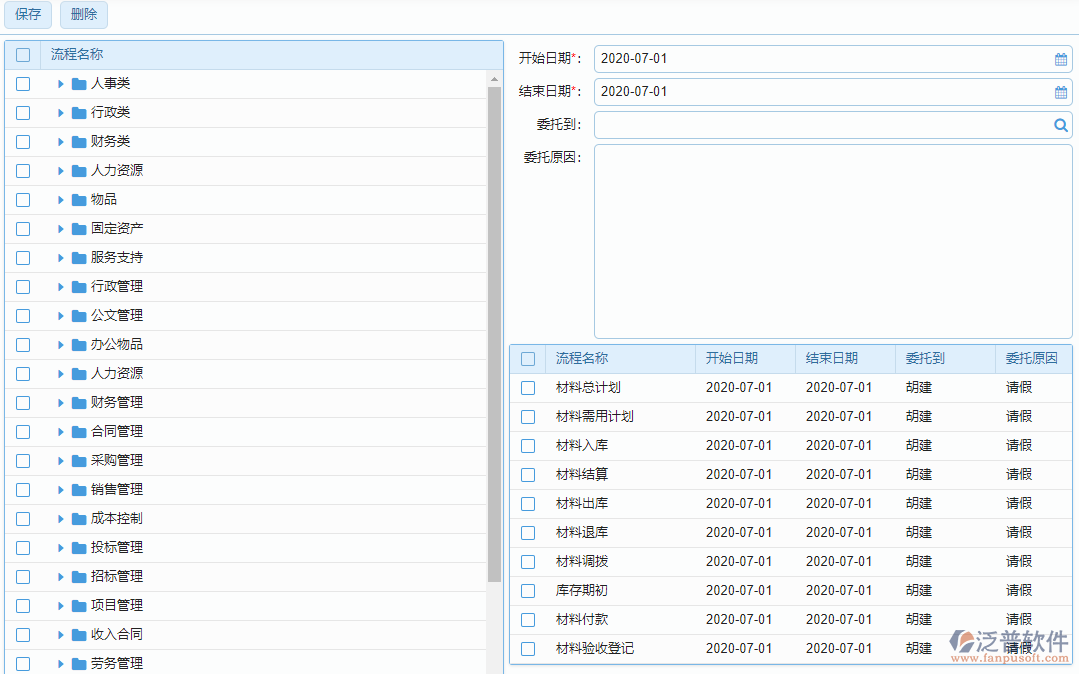This screenshot has height=674, width=1079.
Task: Select all delegations with the table header checkbox
Action: click(x=528, y=359)
